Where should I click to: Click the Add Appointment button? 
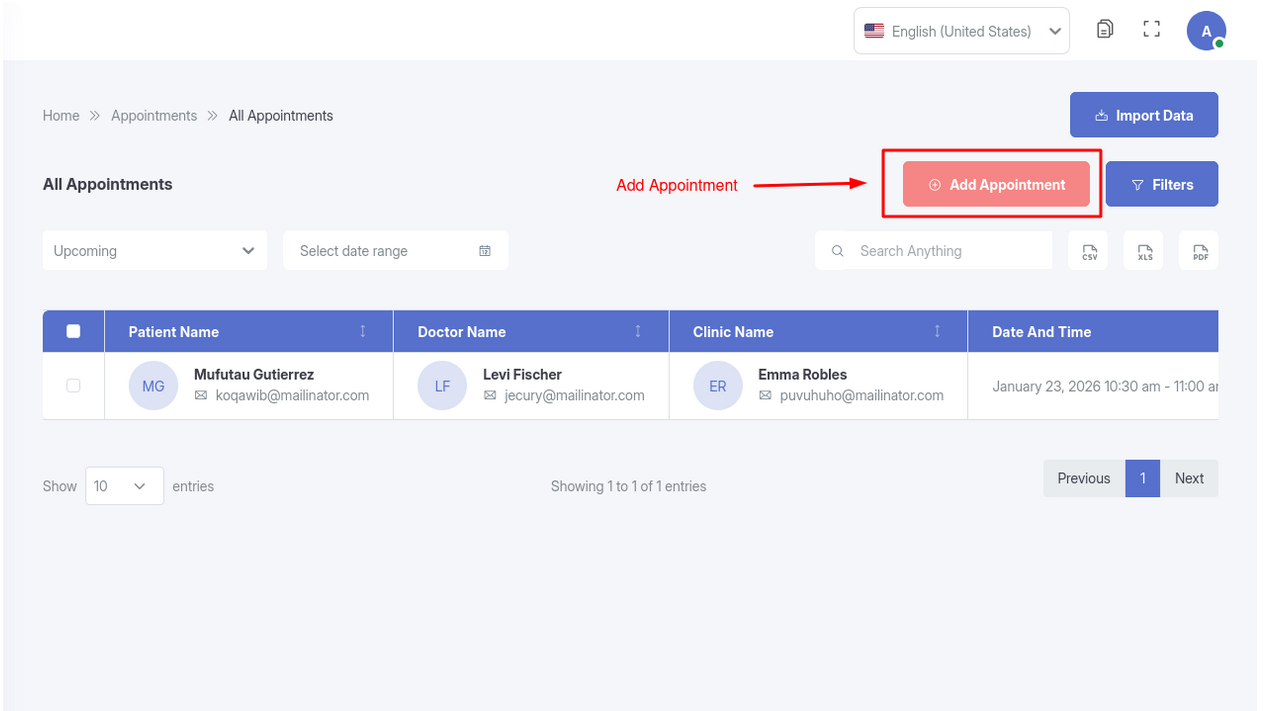coord(996,185)
